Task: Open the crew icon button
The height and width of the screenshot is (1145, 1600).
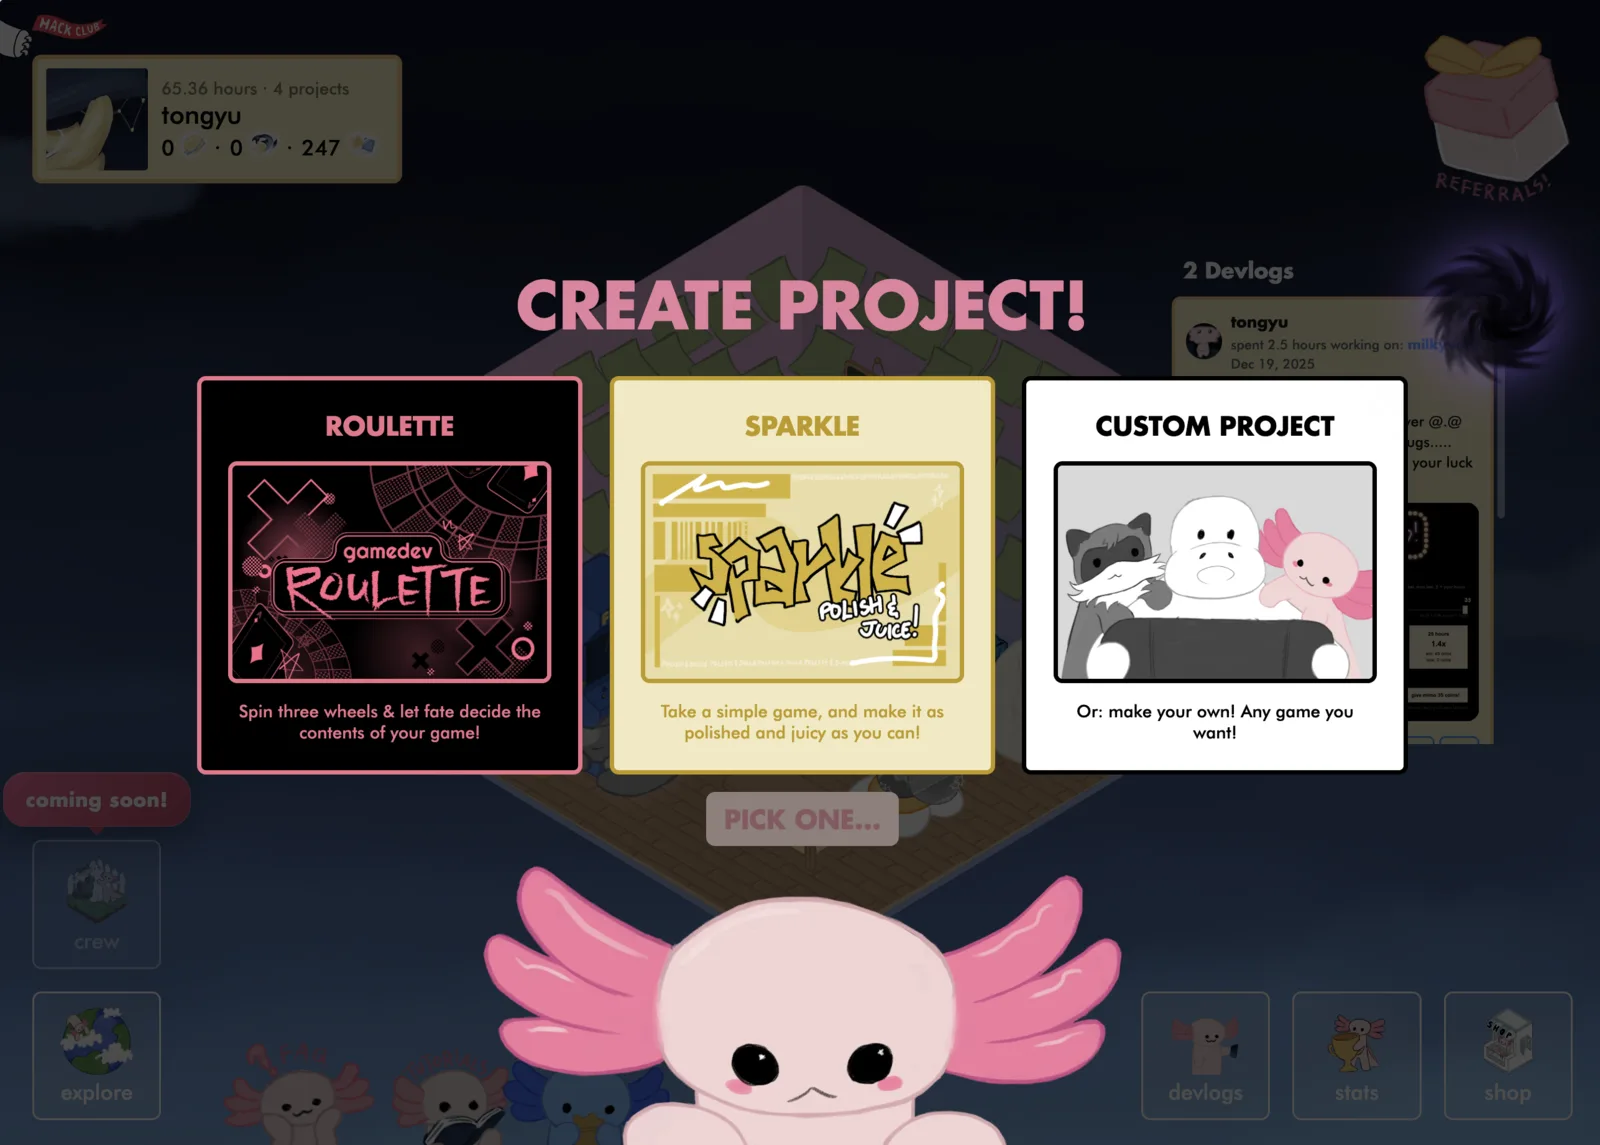Action: click(x=96, y=904)
